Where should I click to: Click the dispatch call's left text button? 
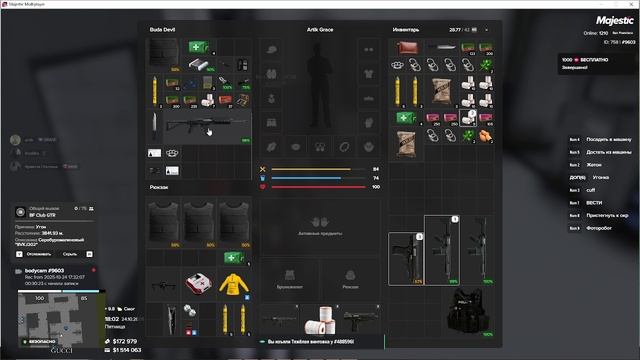coord(39,254)
